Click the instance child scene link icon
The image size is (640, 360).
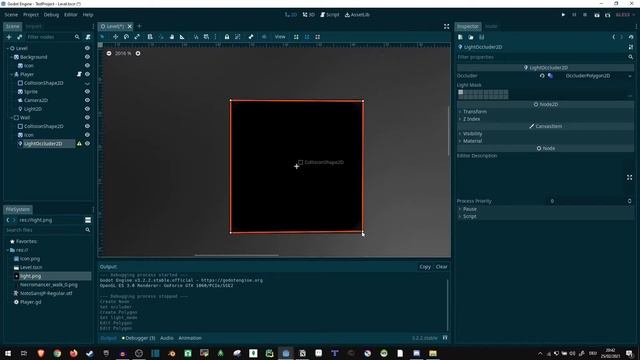19,37
